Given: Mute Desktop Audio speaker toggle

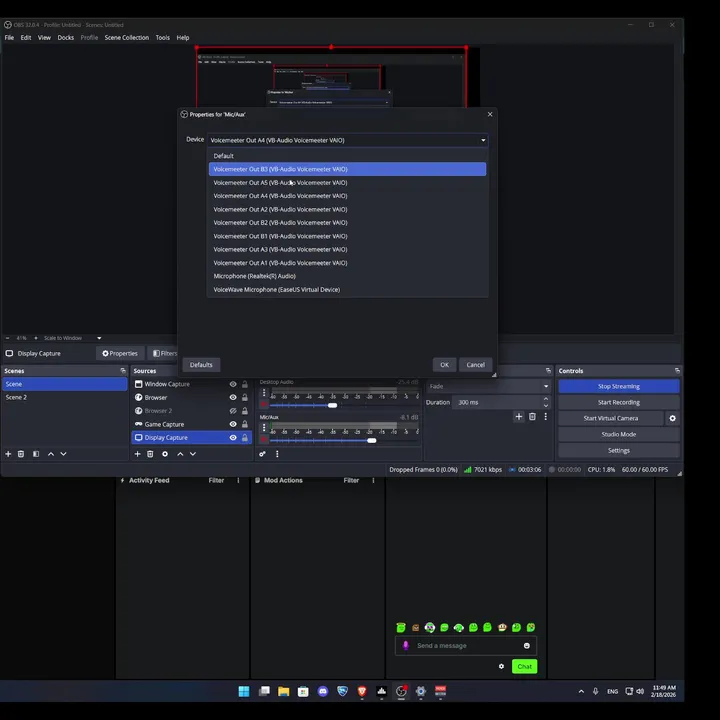Looking at the screenshot, I should (264, 405).
